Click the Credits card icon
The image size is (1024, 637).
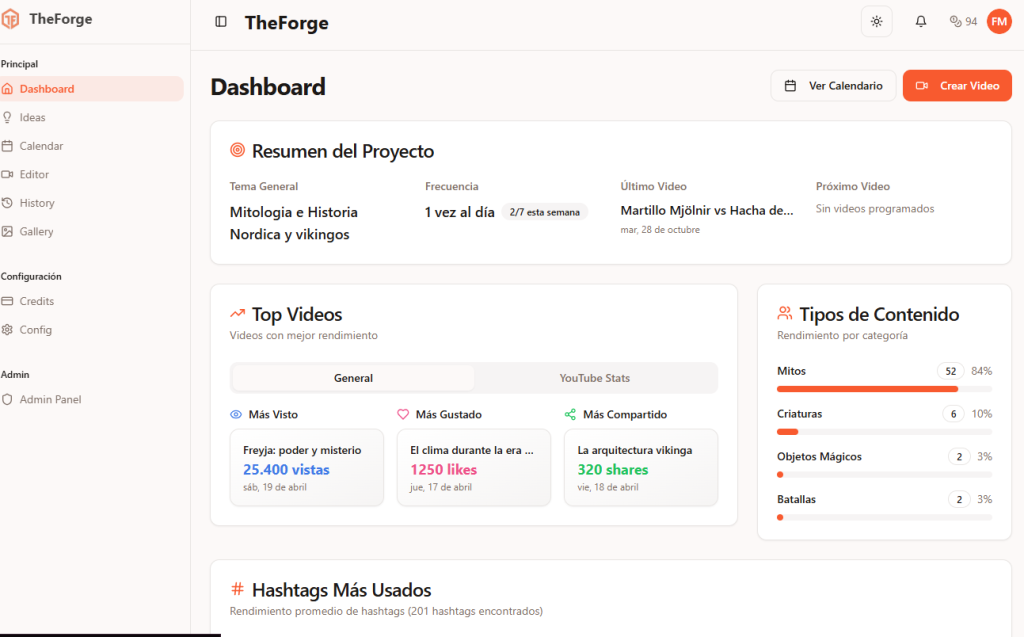(8, 301)
